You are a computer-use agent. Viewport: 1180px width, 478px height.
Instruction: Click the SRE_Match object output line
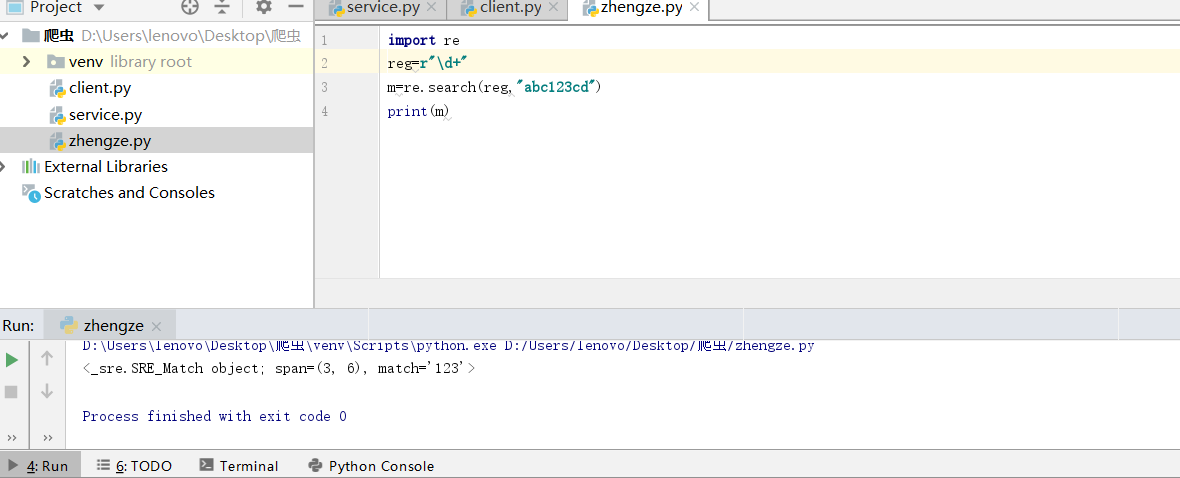[279, 369]
